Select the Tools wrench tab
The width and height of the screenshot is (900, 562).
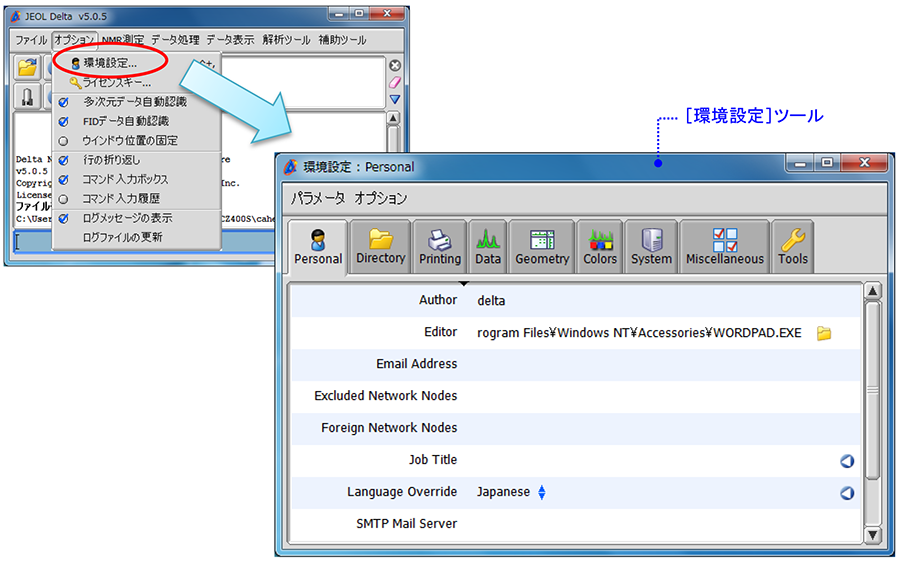(x=792, y=246)
